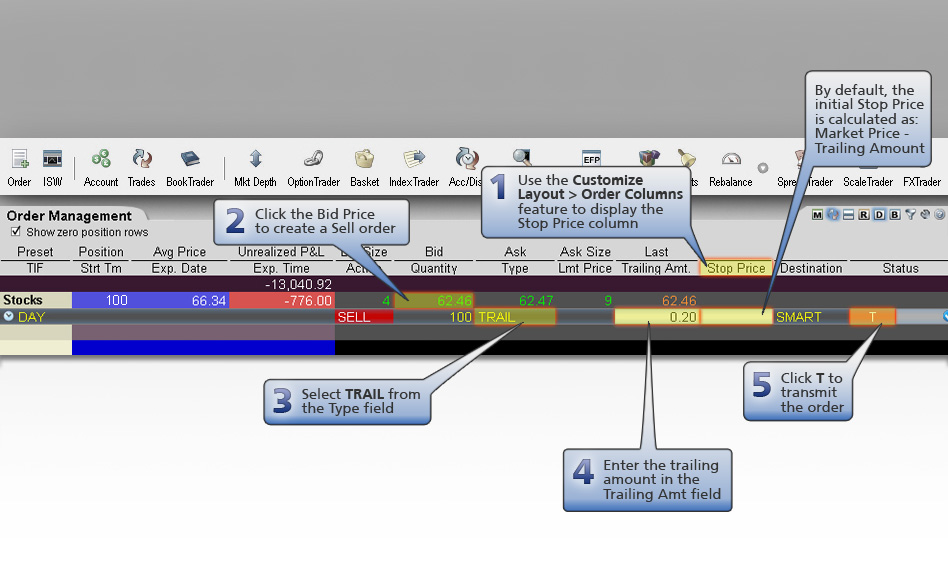The height and width of the screenshot is (580, 948).
Task: Open the Account window icon
Action: [101, 159]
